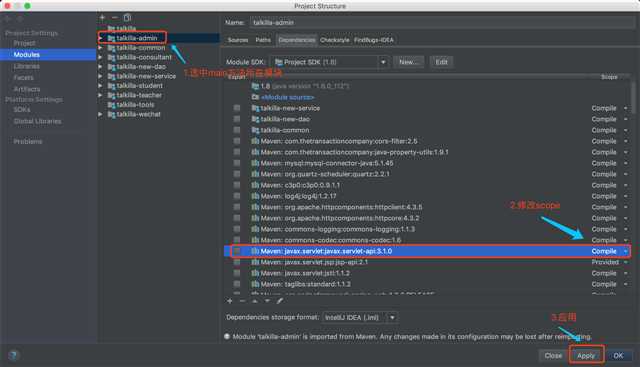Check export box for talkilla-new-service

pos(237,108)
